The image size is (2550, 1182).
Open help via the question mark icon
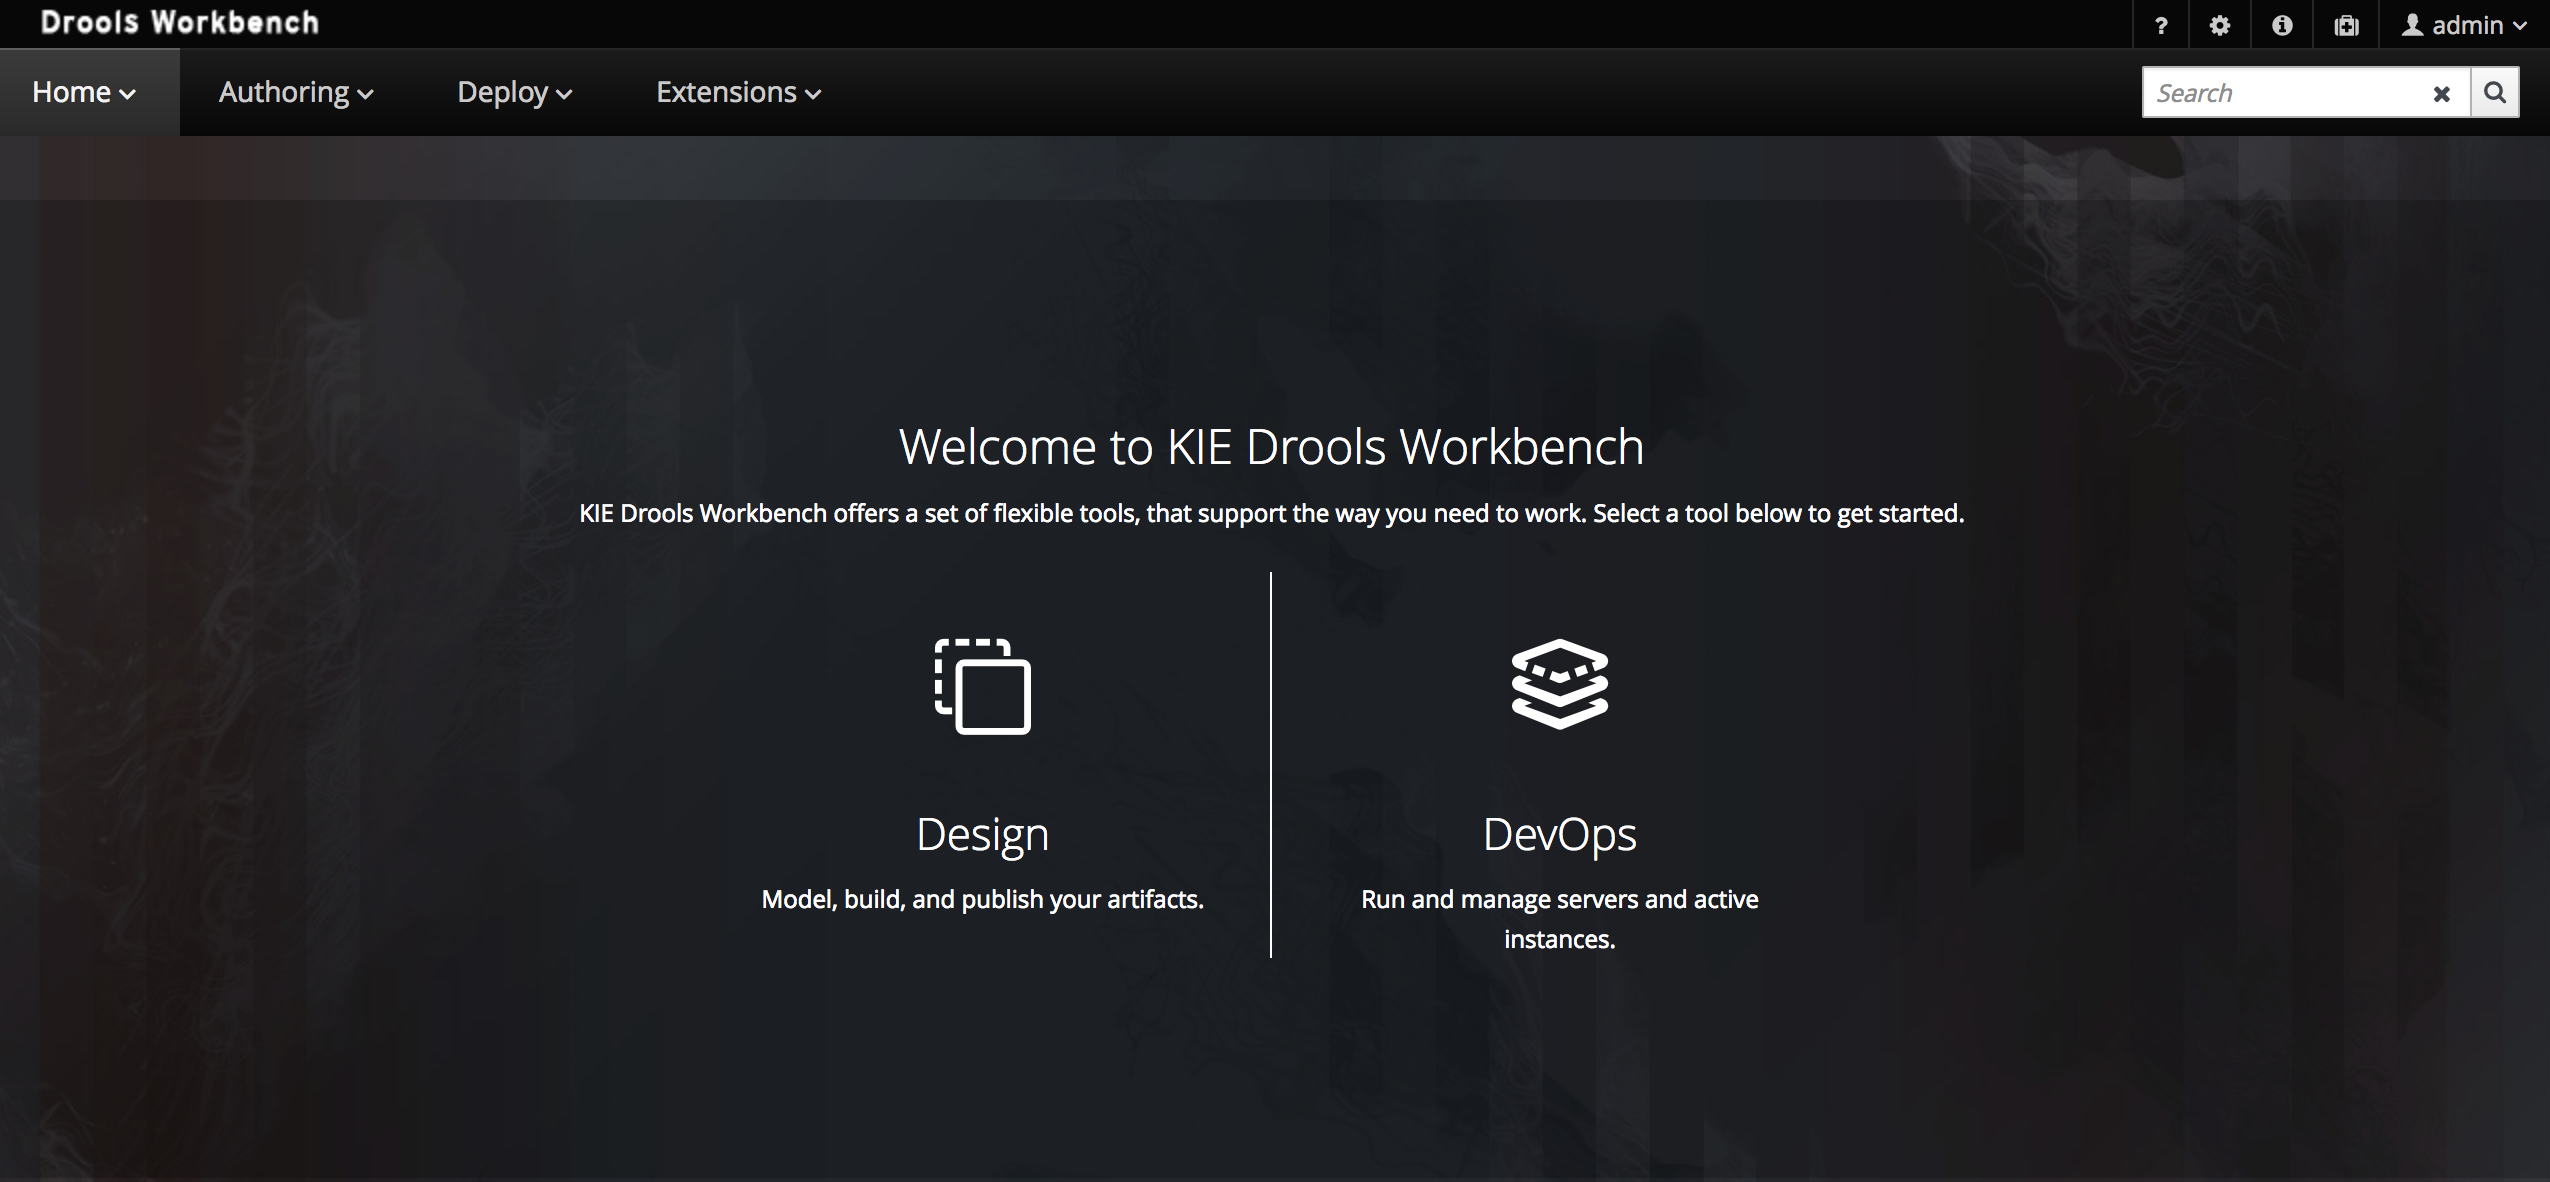point(2161,23)
